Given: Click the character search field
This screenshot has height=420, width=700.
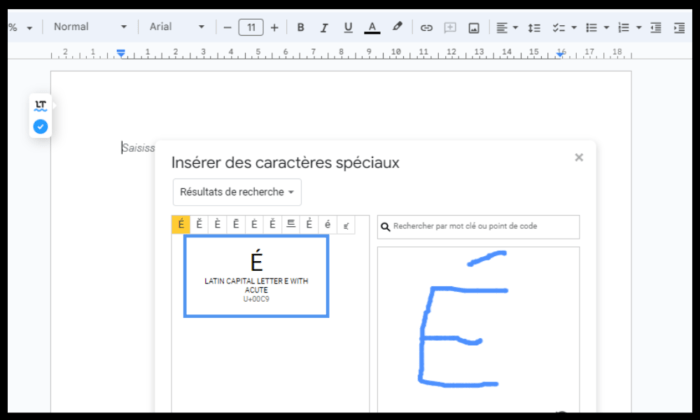Looking at the screenshot, I should (479, 226).
